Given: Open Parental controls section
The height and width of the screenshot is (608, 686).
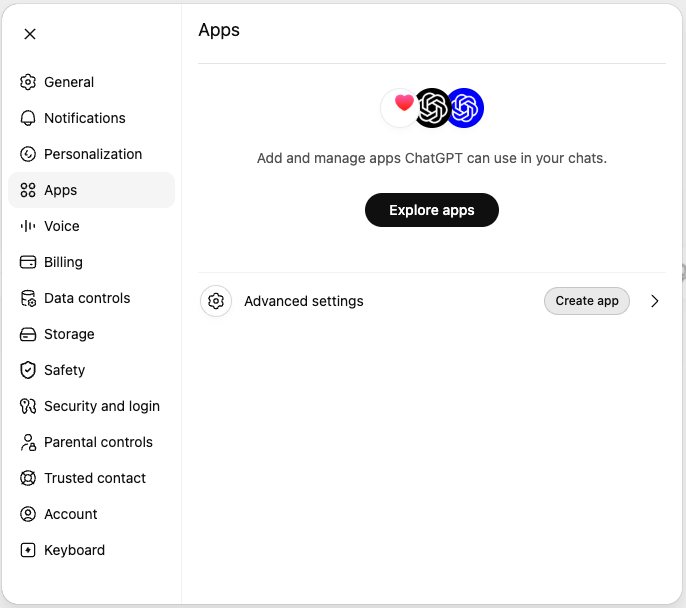Looking at the screenshot, I should (91, 442).
